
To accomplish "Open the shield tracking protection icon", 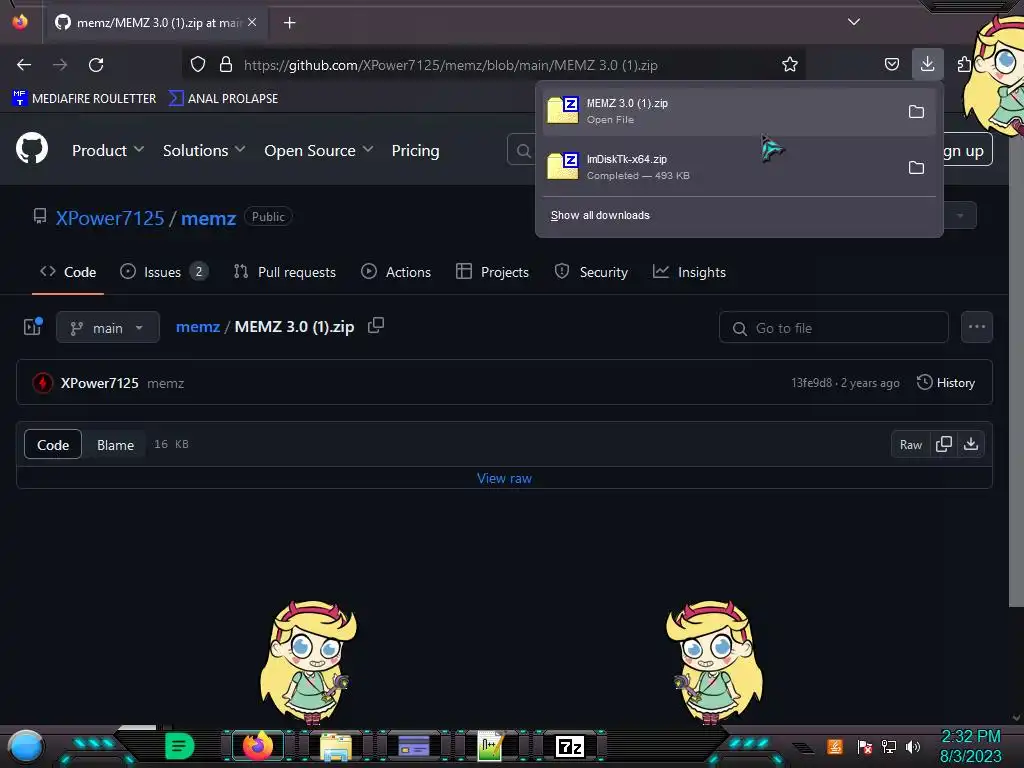I will point(198,65).
